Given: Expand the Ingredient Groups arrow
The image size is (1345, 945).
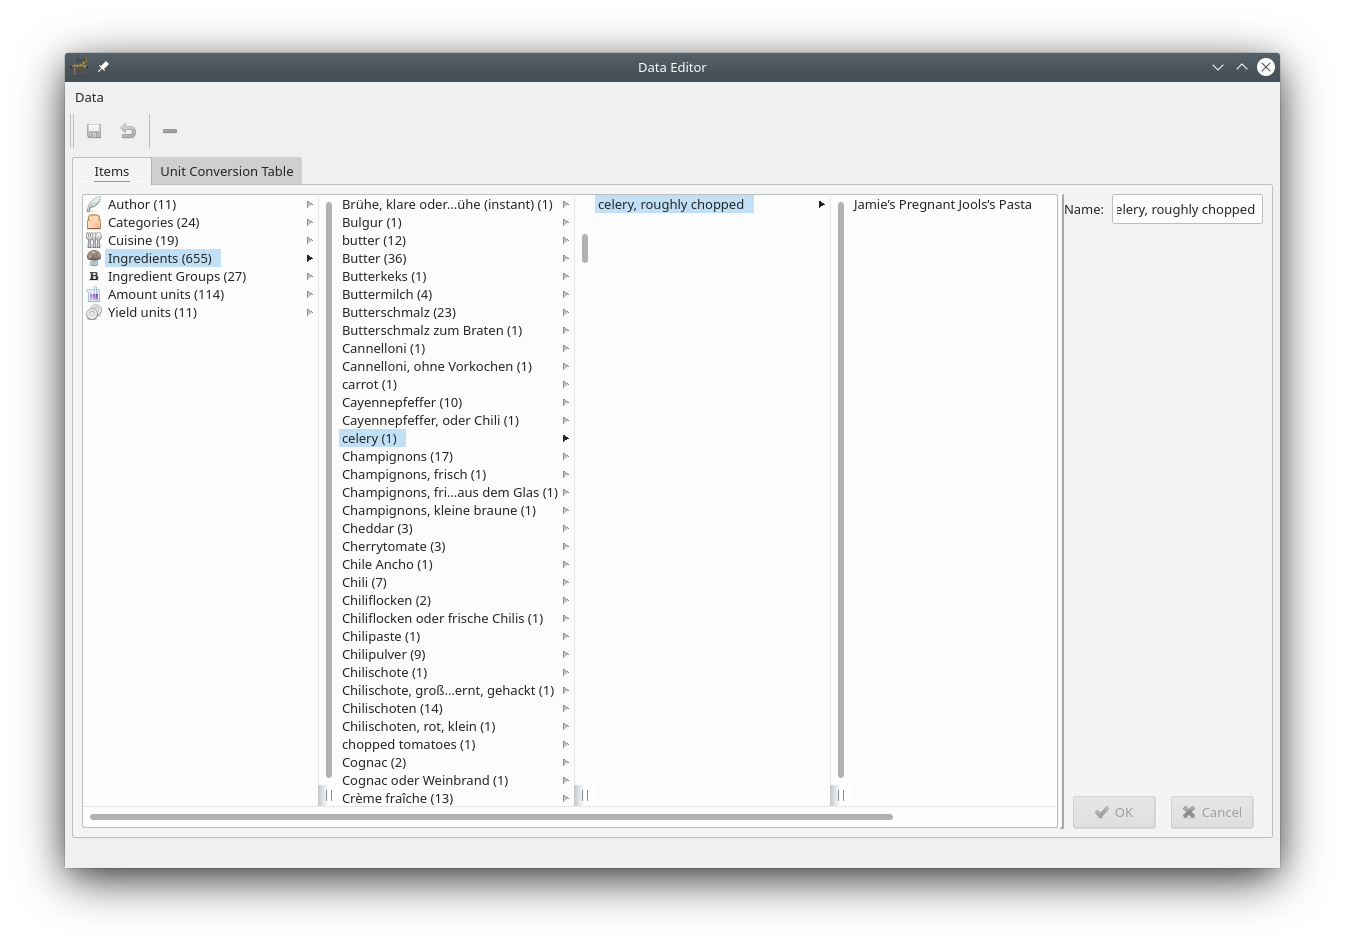Looking at the screenshot, I should point(310,276).
